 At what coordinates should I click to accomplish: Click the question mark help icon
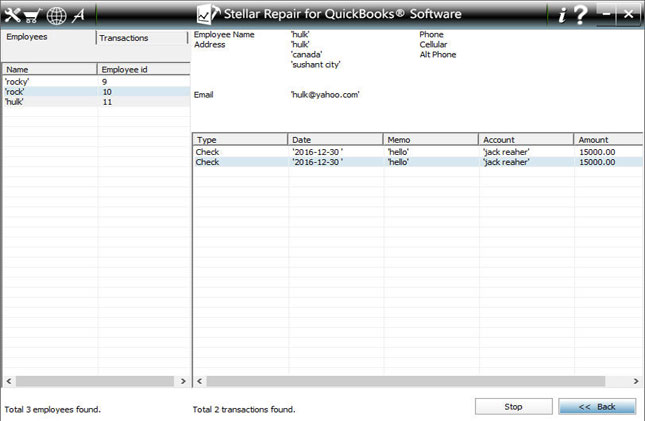(580, 15)
